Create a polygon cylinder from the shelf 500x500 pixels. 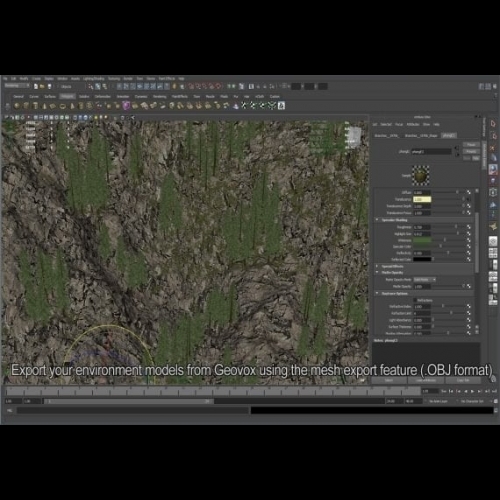[35, 106]
